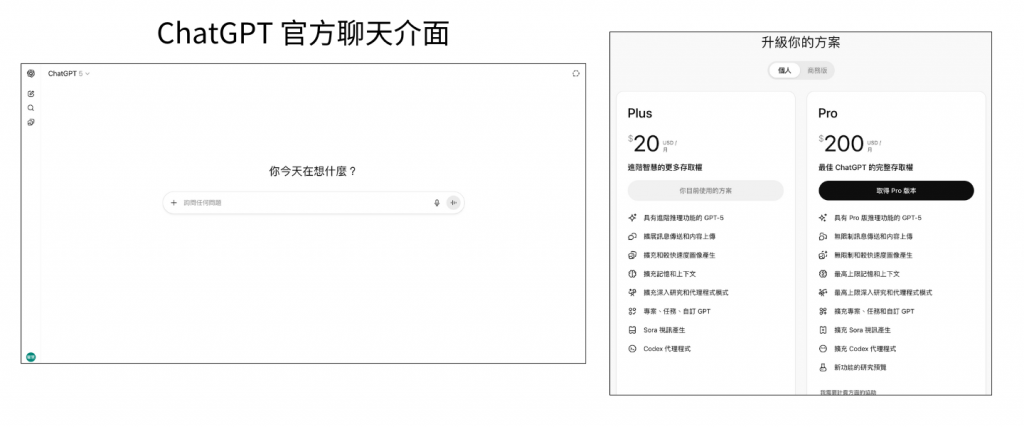This screenshot has height=427, width=1024.
Task: Click the icon beside Pro 無限制和較快速度圖像產生
Action: point(823,255)
